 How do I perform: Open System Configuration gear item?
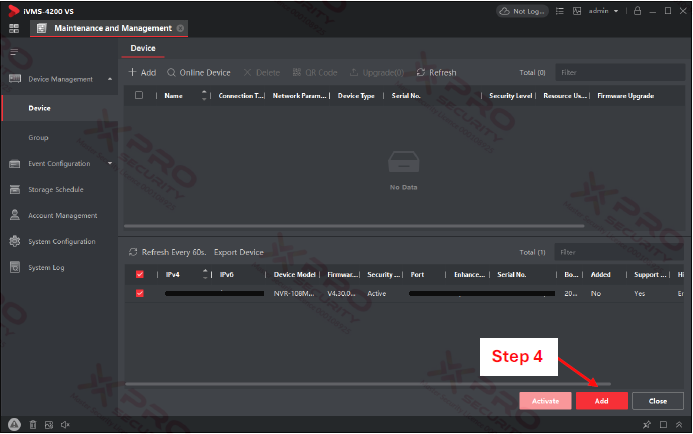(61, 242)
